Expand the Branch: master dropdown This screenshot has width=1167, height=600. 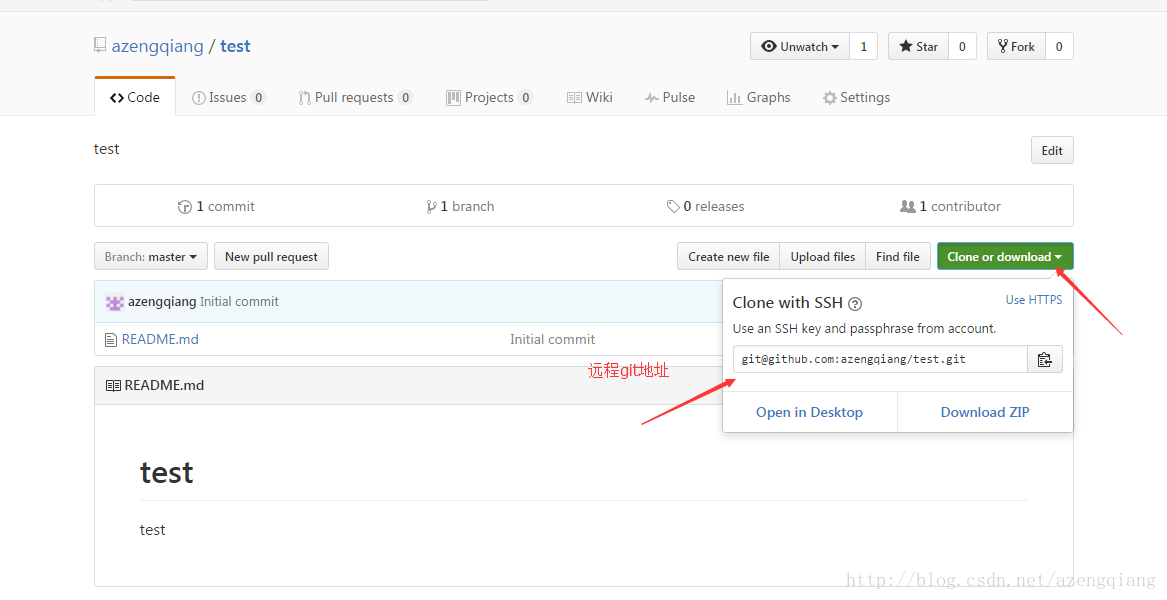point(150,257)
